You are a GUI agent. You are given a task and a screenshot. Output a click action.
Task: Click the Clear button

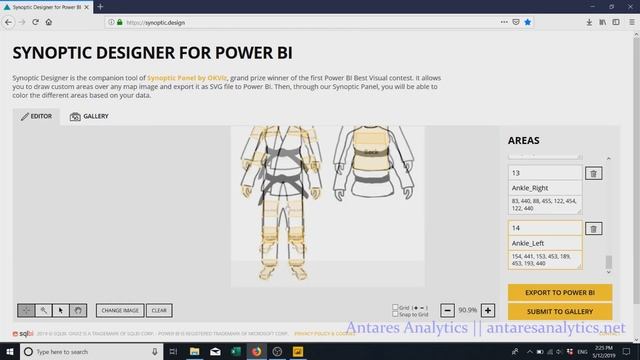pyautogui.click(x=159, y=310)
